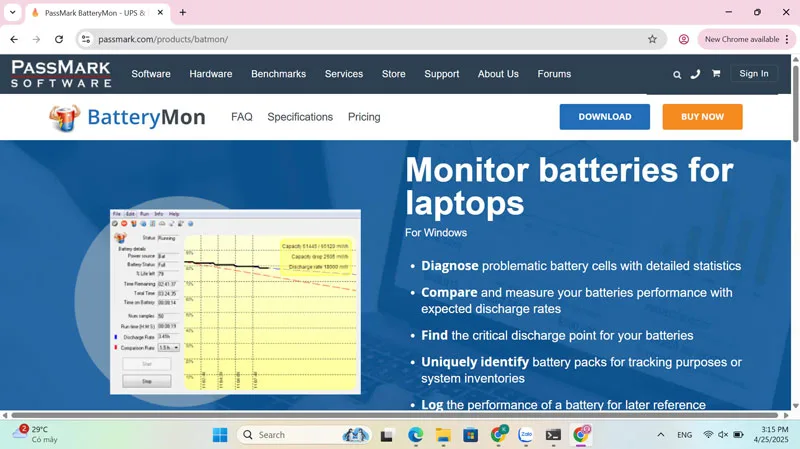Viewport: 800px width, 449px height.
Task: Open Zalo from the taskbar
Action: coord(526,435)
